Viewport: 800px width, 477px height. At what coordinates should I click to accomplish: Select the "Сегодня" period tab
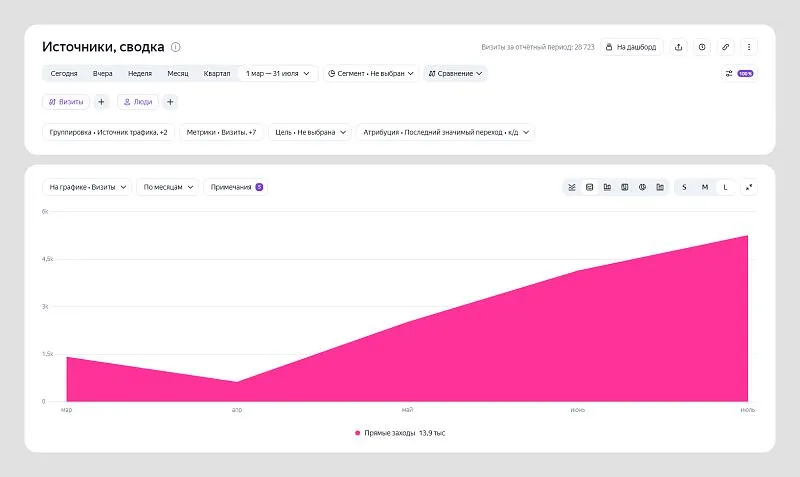64,73
